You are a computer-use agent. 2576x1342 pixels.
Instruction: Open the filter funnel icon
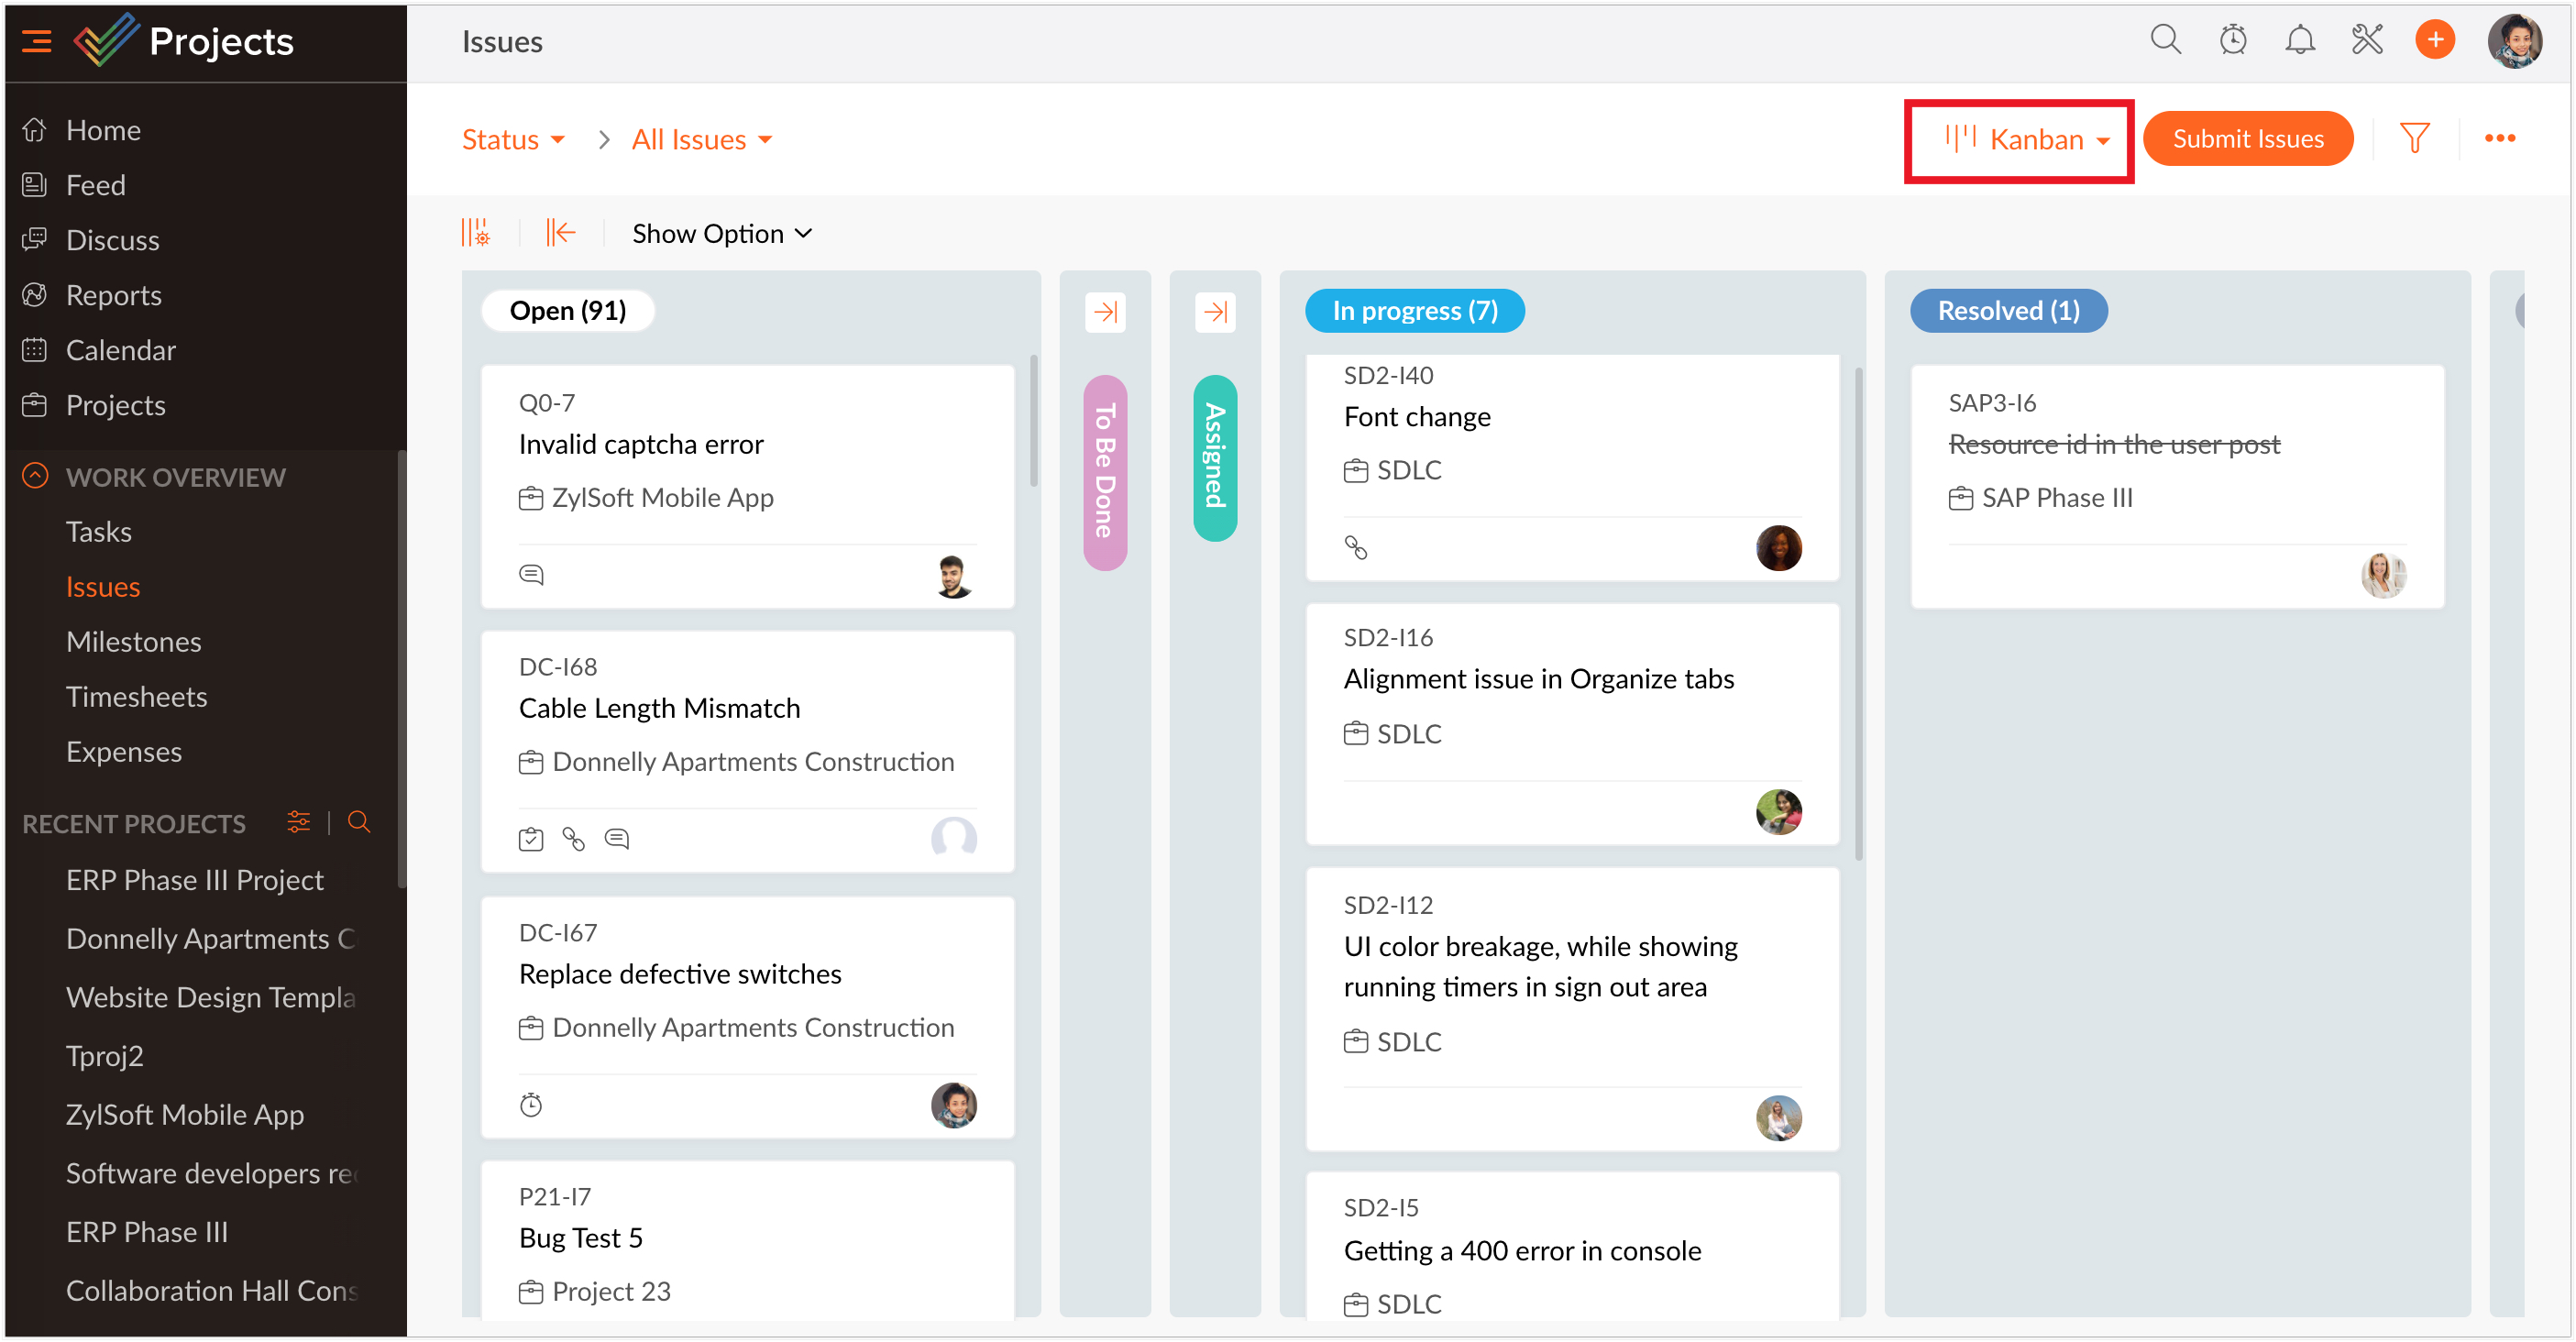point(2414,138)
